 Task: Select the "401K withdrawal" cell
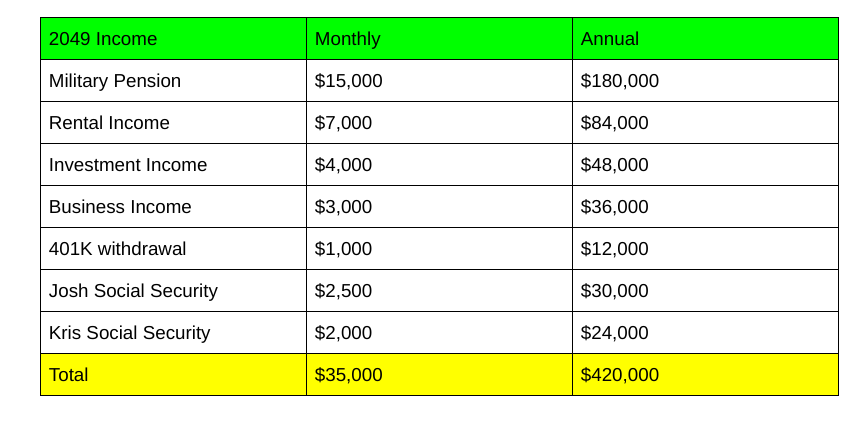tap(118, 249)
